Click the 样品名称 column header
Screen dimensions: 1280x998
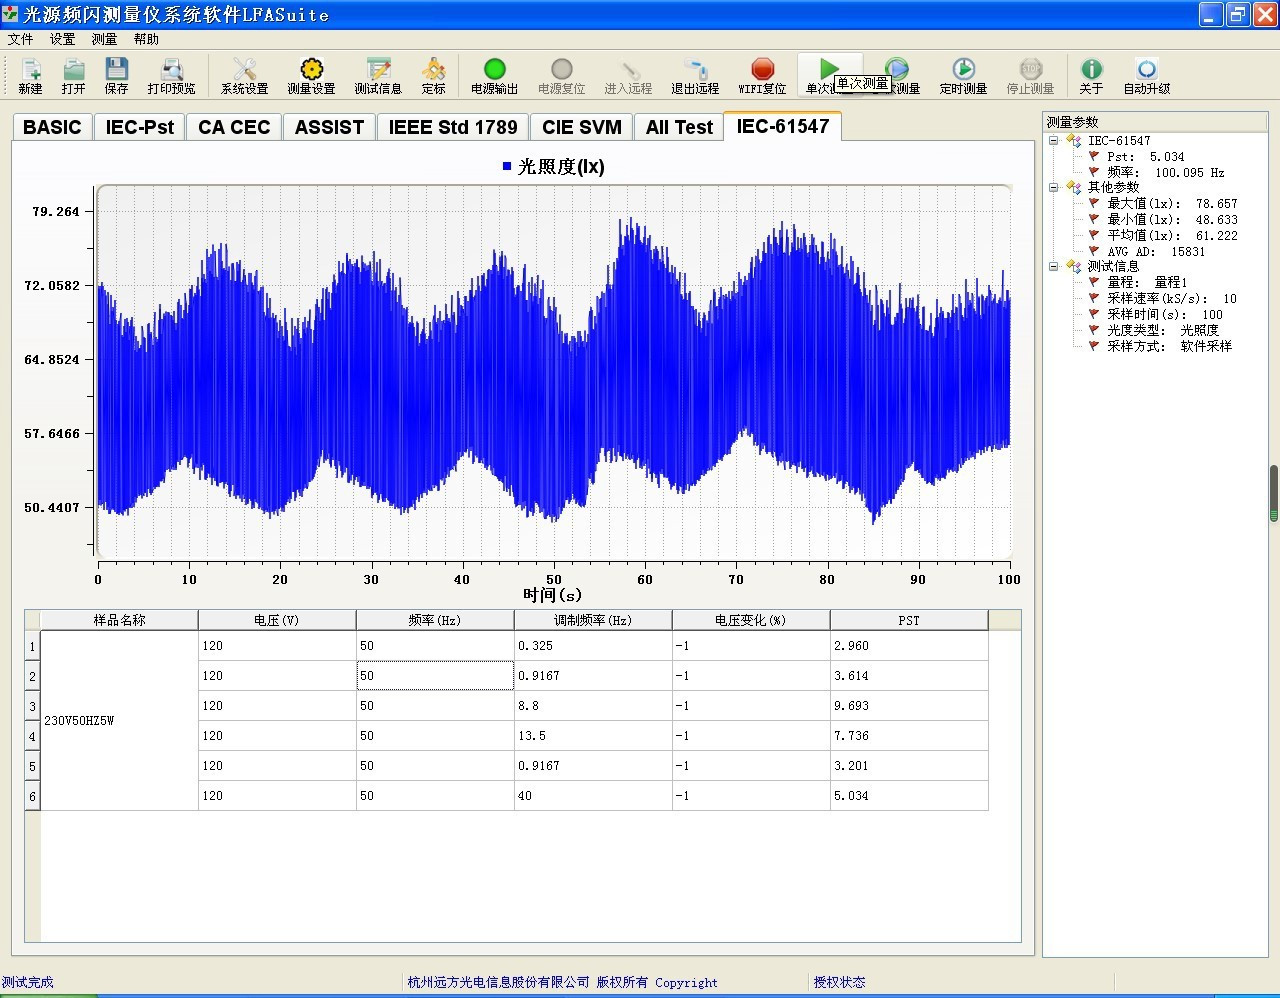click(x=120, y=620)
